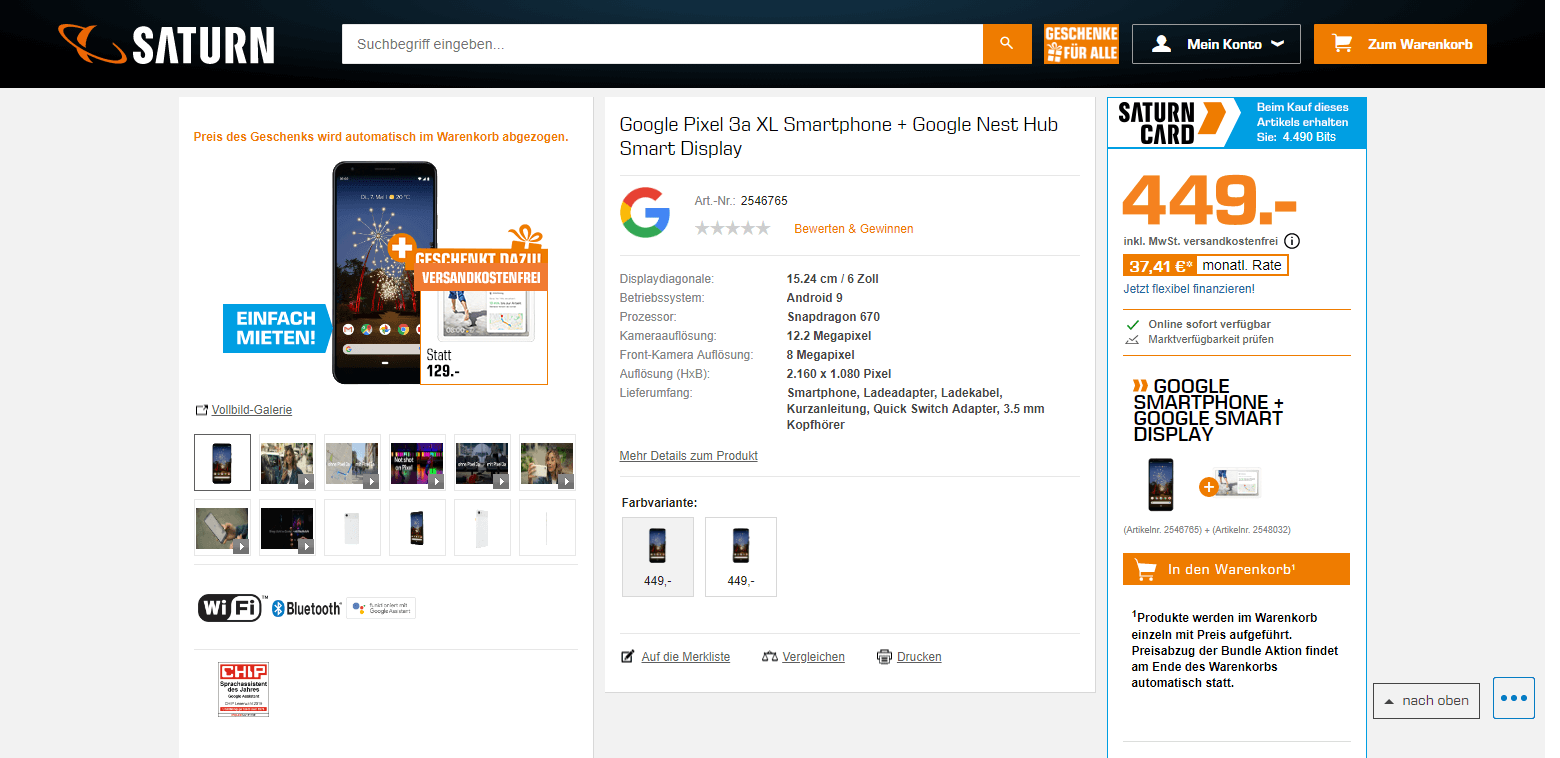Play the fifth video thumbnail in top row
The height and width of the screenshot is (758, 1560).
tap(482, 462)
